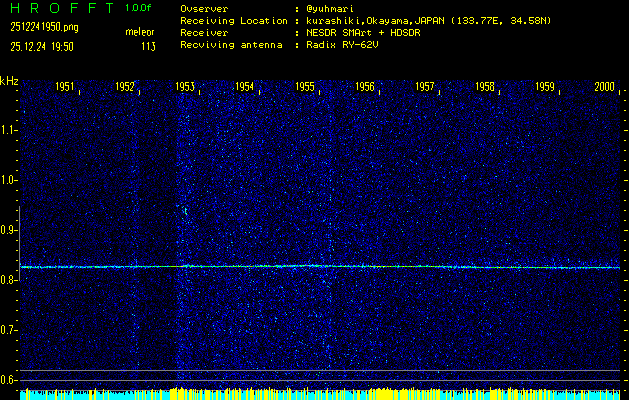Click the 1955 time tick
The height and width of the screenshot is (400, 629).
click(x=305, y=87)
